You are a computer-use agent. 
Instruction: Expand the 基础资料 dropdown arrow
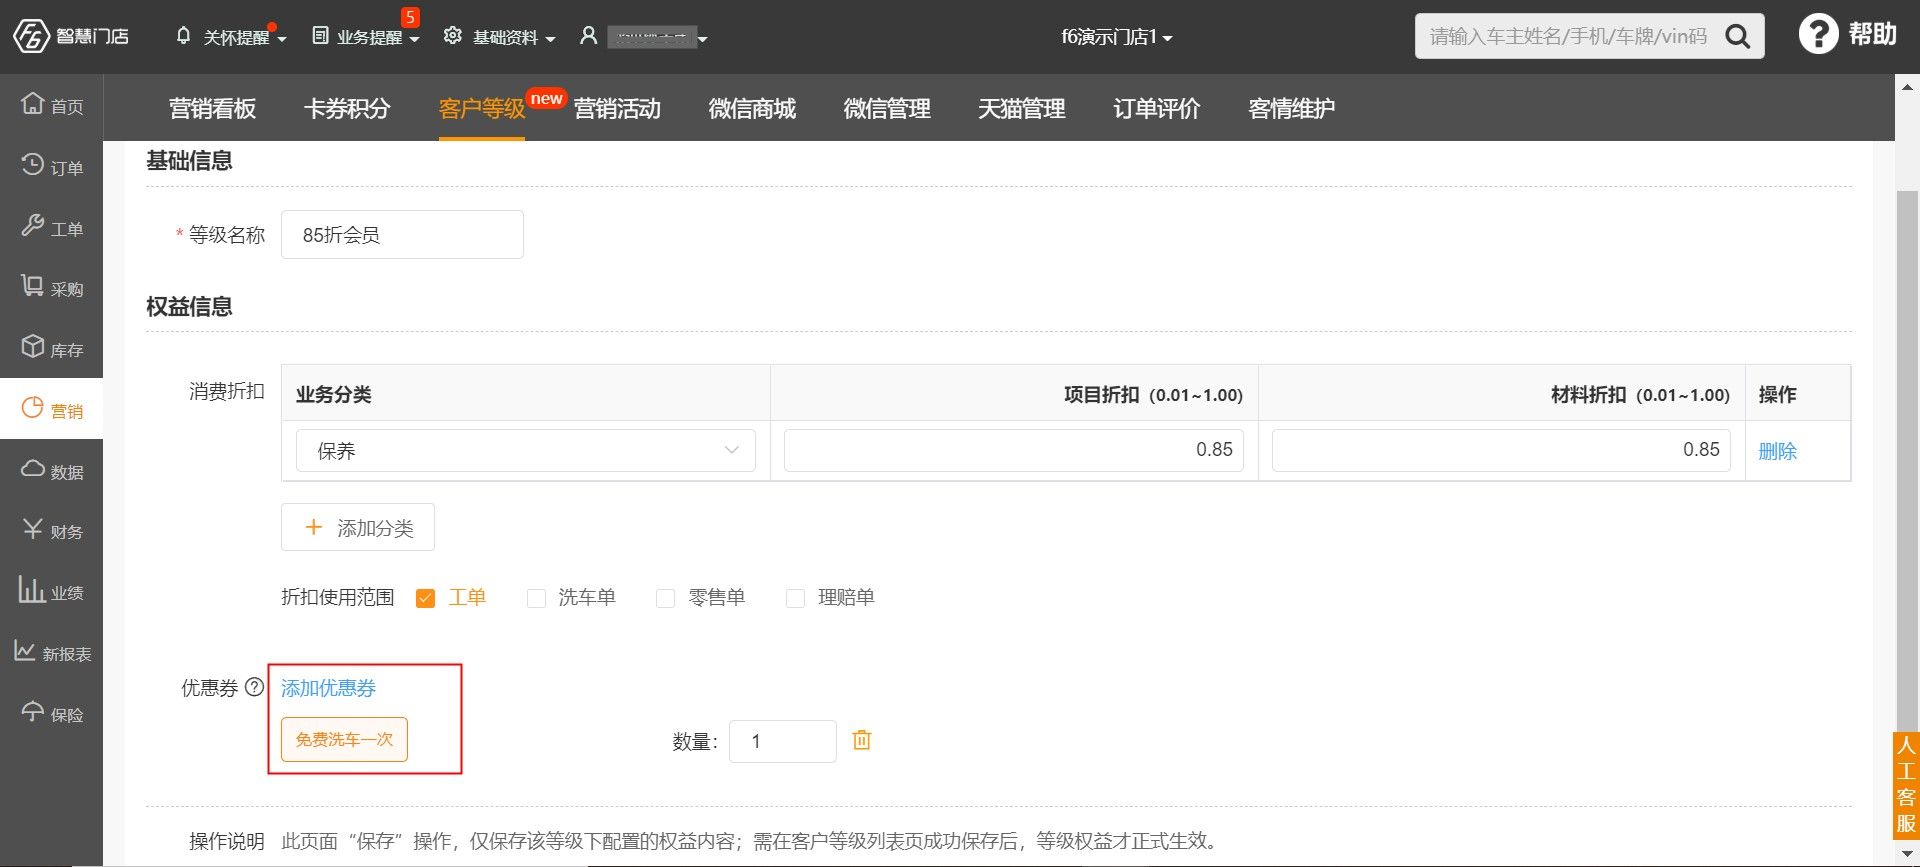point(550,39)
